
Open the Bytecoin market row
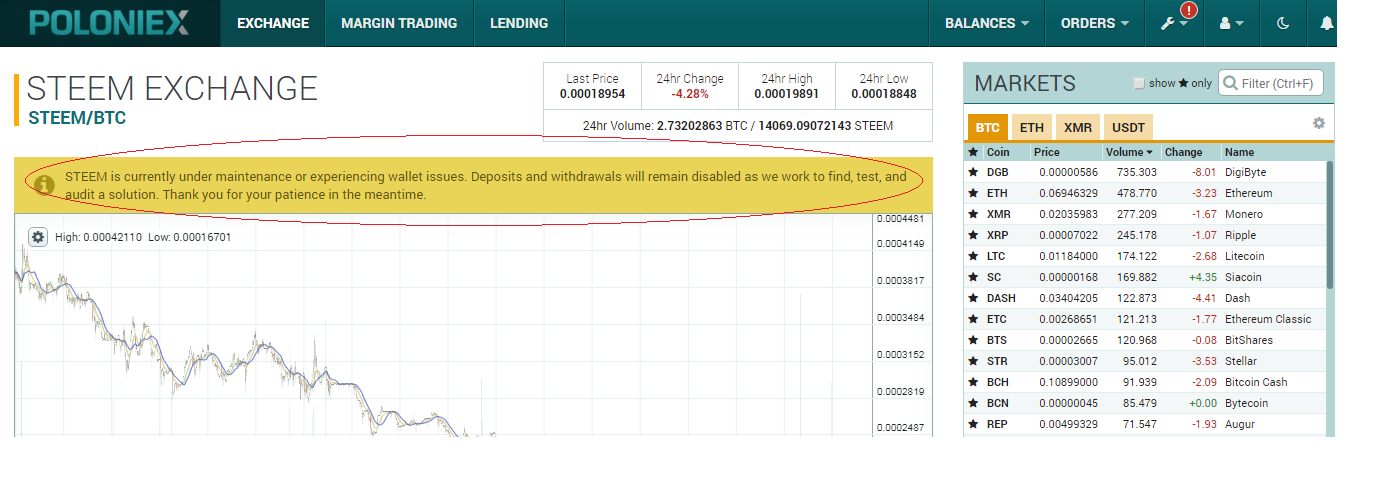[x=1145, y=403]
